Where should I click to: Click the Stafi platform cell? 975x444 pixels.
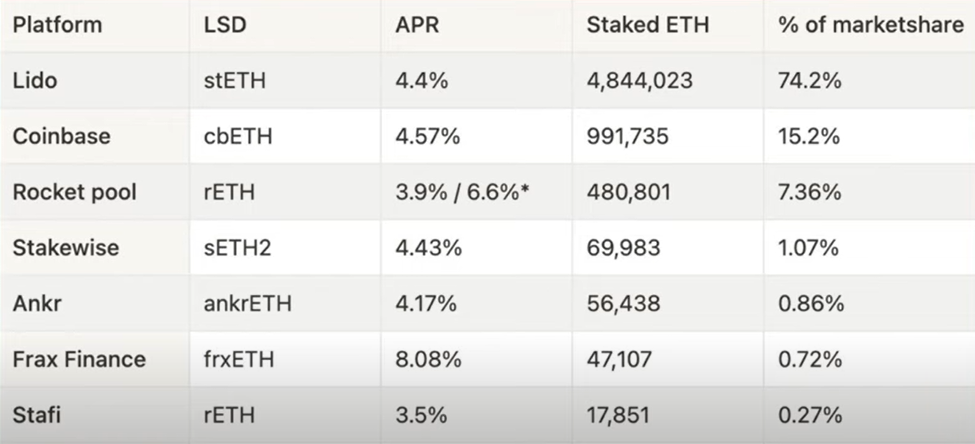point(36,413)
